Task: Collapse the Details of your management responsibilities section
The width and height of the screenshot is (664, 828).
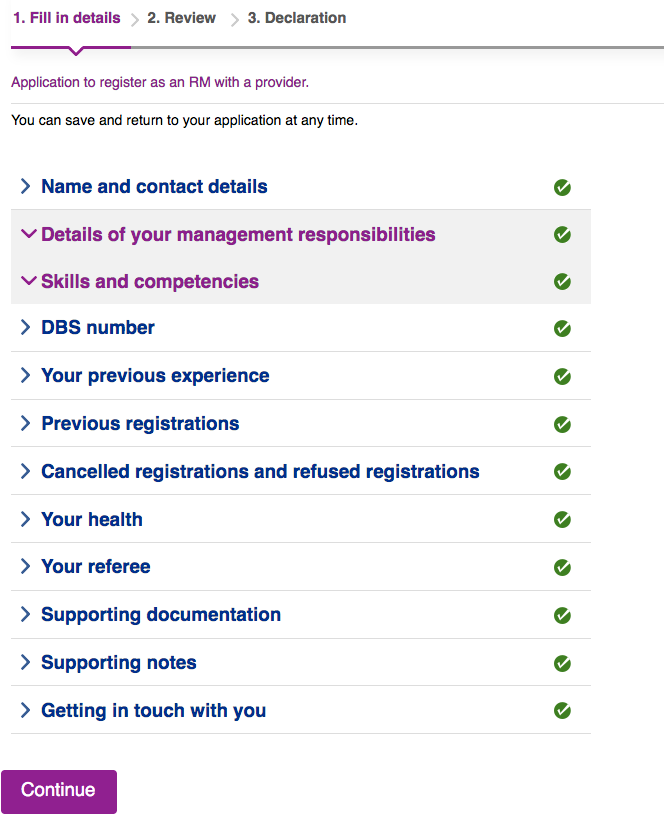Action: click(237, 234)
